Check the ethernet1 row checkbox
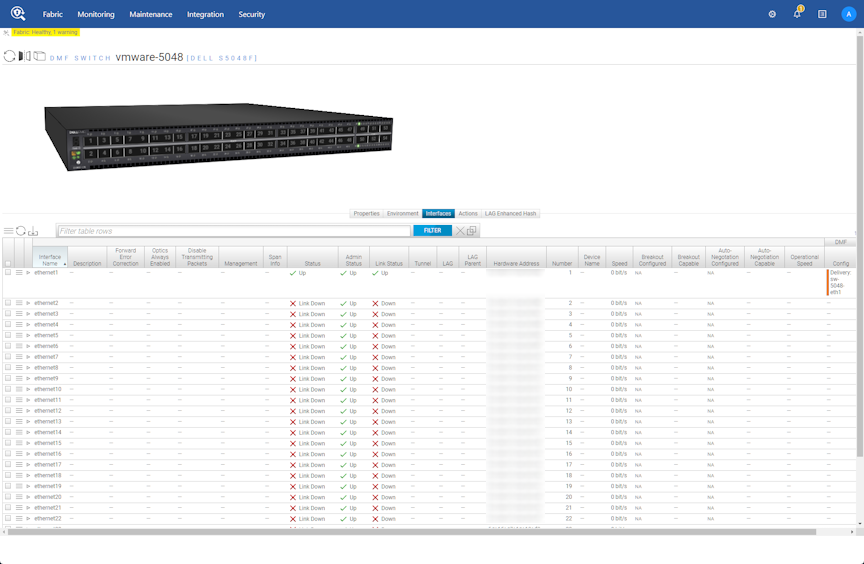 (x=8, y=273)
